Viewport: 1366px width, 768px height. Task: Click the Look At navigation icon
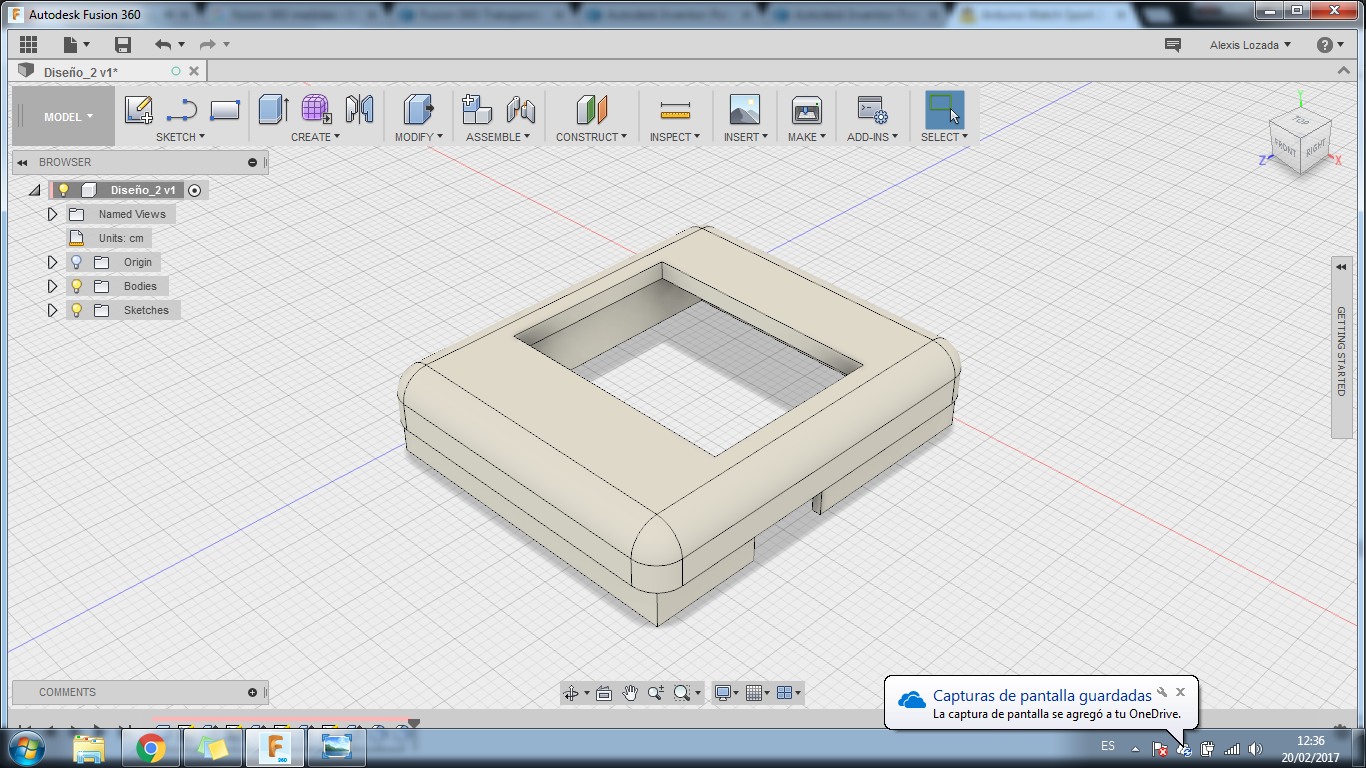(604, 693)
